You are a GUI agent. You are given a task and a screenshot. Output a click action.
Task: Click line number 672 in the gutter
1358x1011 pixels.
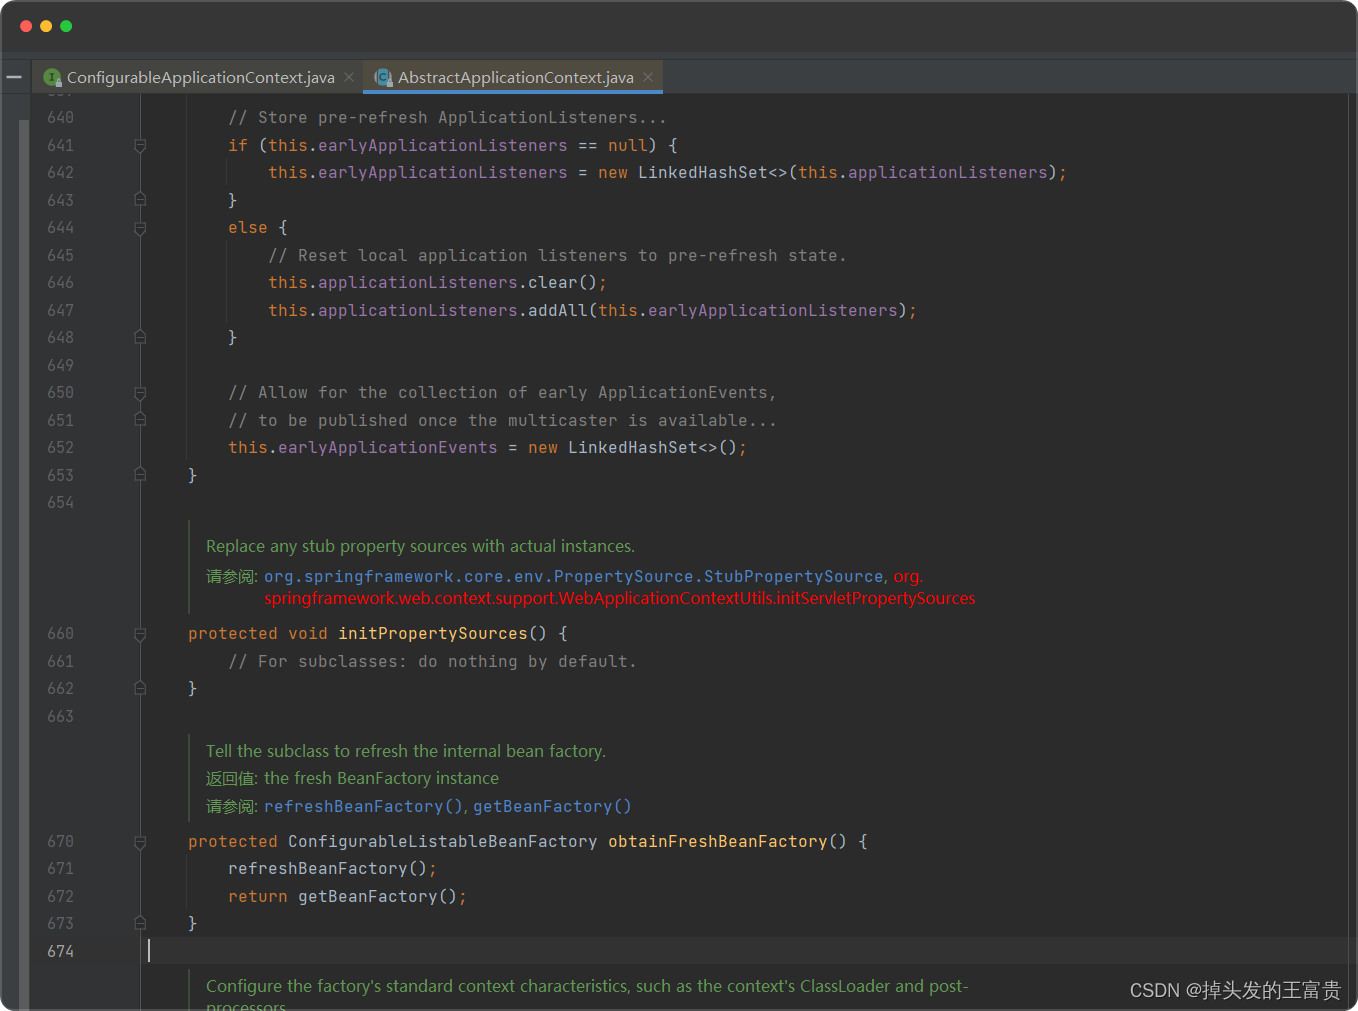coord(60,897)
